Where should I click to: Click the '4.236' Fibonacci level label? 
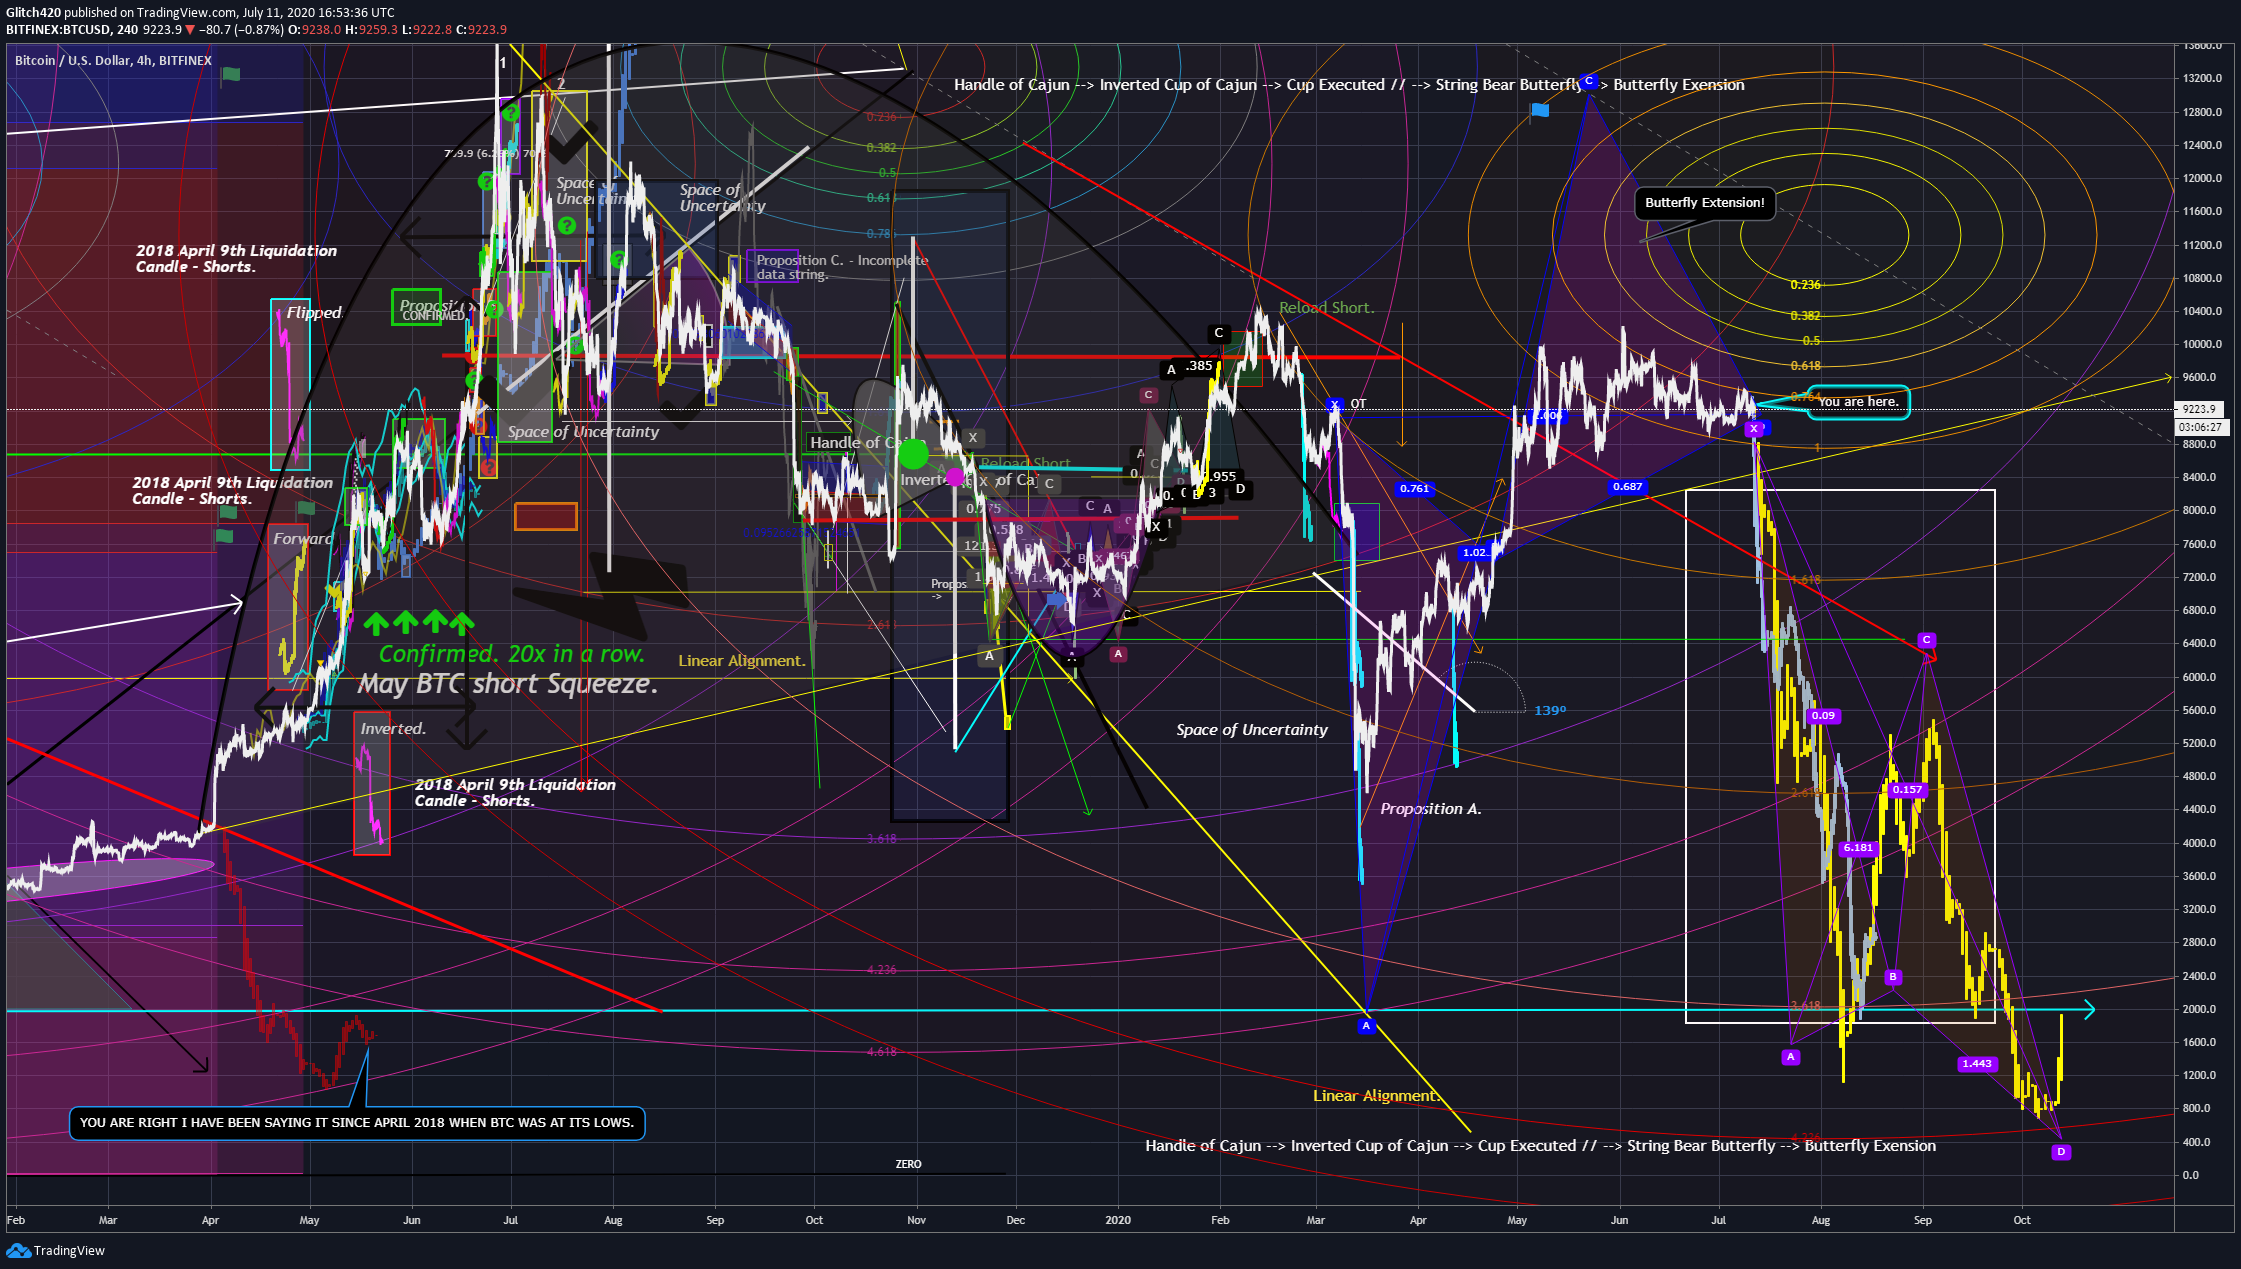(x=881, y=970)
